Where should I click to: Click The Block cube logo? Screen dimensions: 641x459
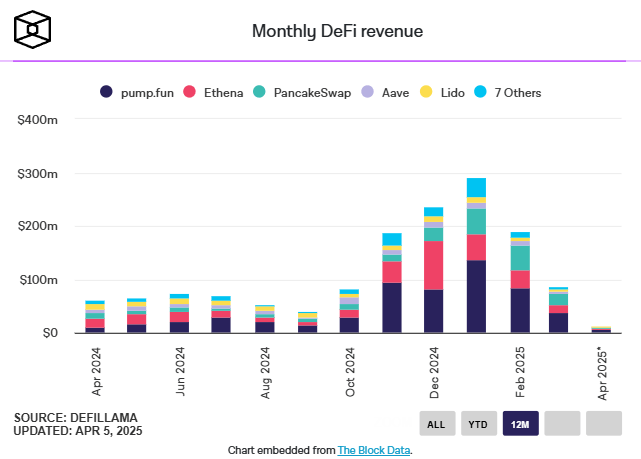[x=32, y=29]
